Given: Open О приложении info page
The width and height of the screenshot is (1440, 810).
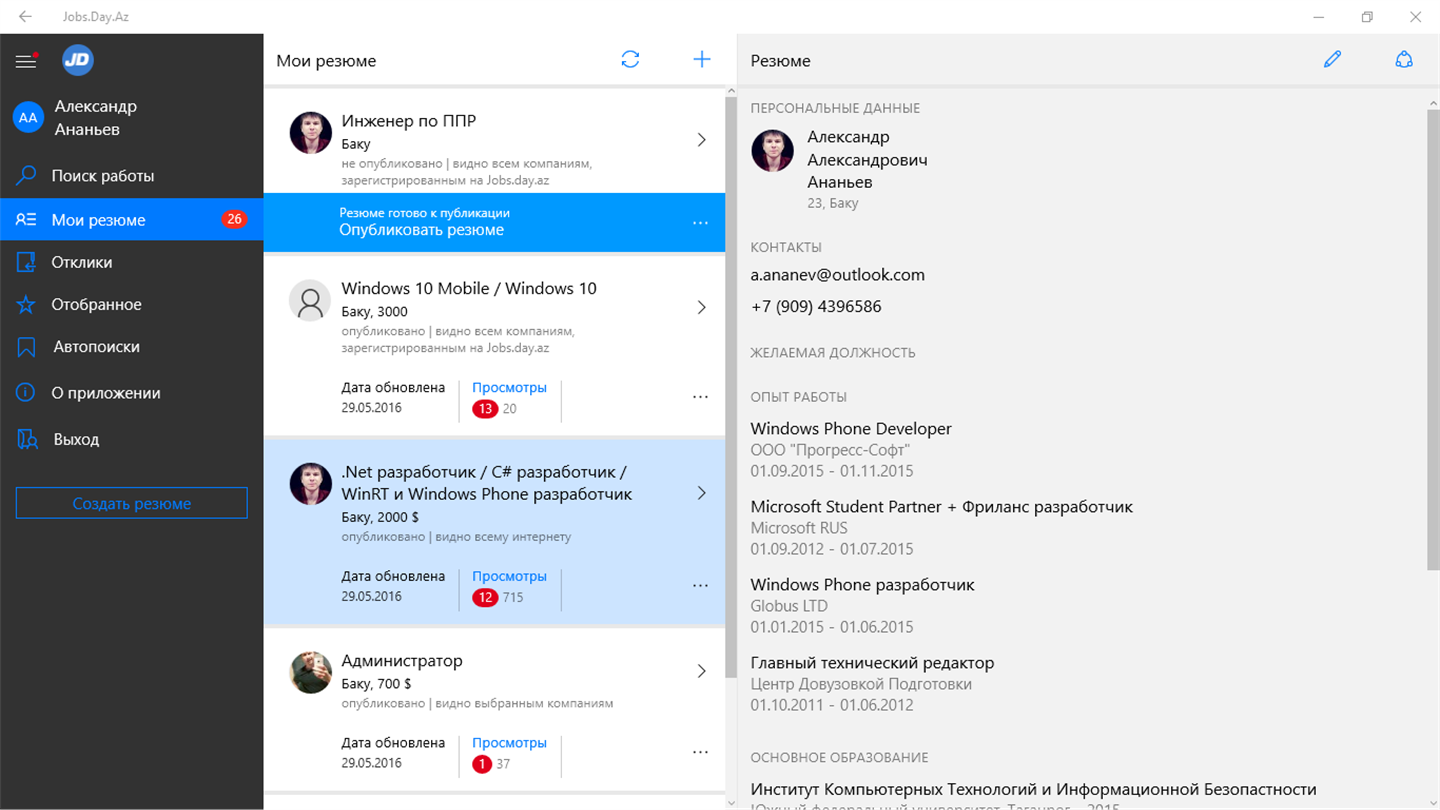Looking at the screenshot, I should [x=131, y=393].
